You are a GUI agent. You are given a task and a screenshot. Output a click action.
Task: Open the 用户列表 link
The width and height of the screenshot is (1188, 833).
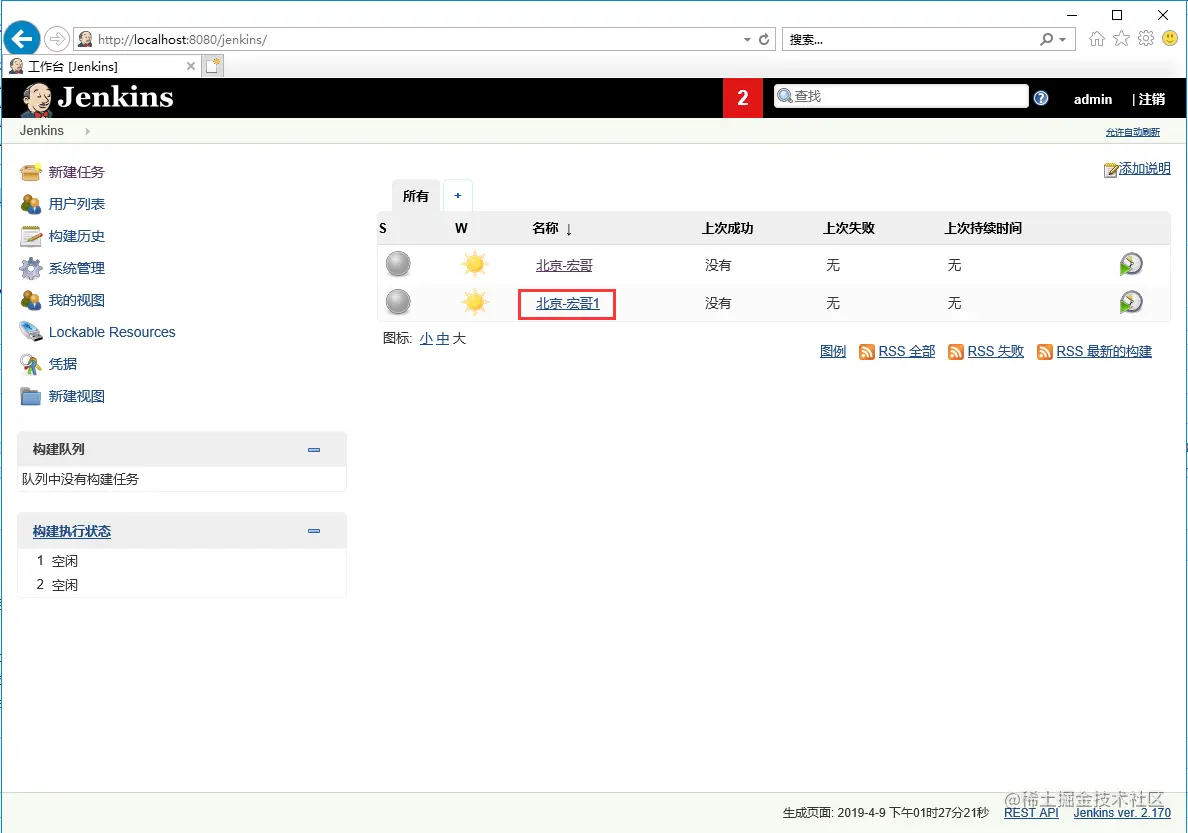77,204
